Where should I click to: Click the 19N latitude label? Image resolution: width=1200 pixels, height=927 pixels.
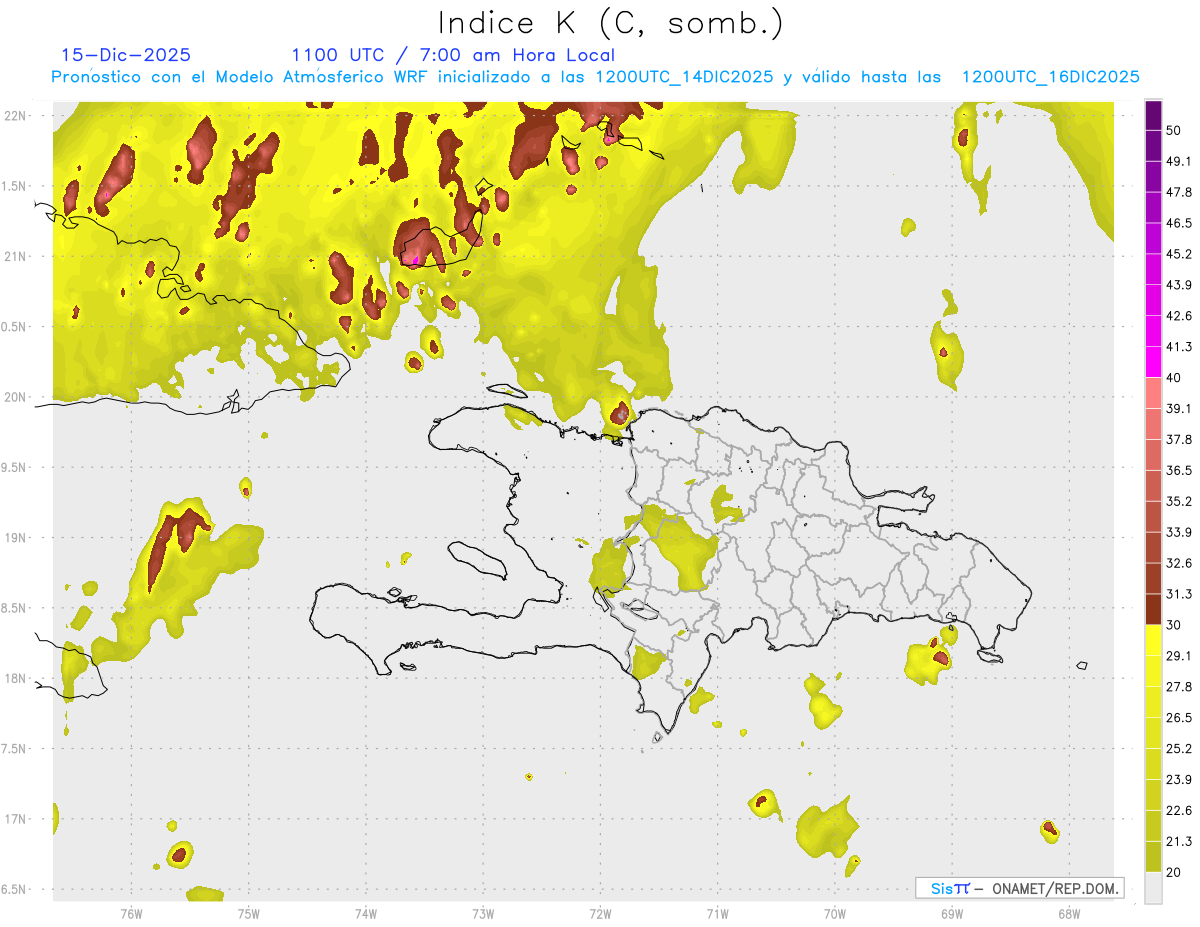click(x=17, y=537)
